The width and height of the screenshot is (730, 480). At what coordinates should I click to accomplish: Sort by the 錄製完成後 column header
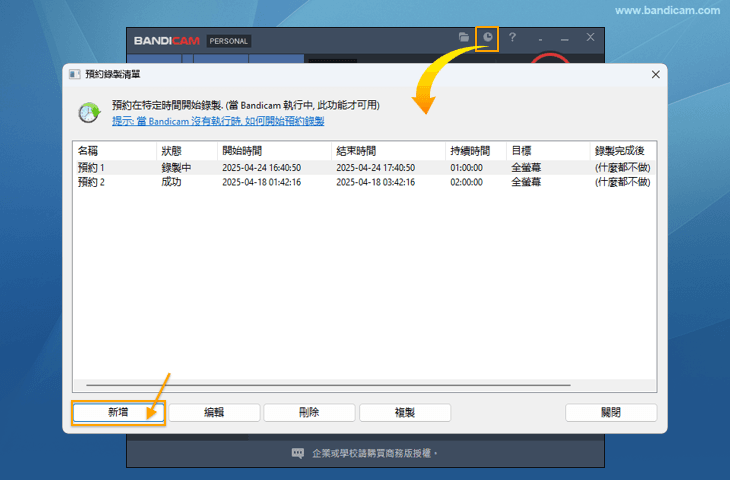[623, 151]
